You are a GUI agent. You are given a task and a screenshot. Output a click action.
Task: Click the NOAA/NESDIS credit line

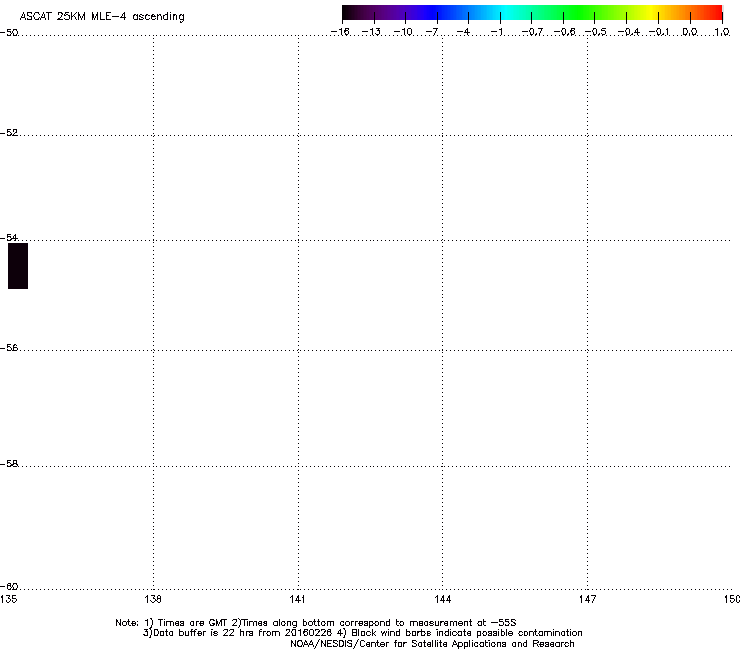click(x=432, y=643)
